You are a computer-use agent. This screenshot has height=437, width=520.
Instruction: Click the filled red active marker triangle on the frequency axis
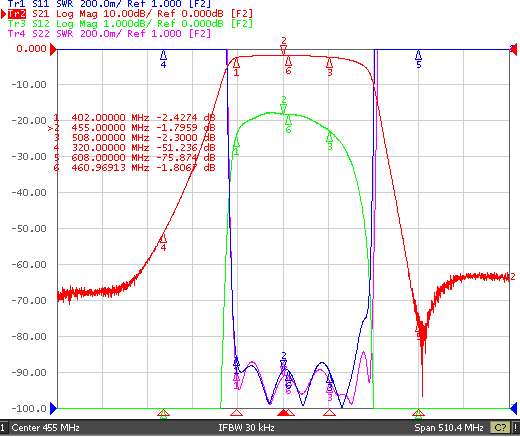[x=283, y=413]
